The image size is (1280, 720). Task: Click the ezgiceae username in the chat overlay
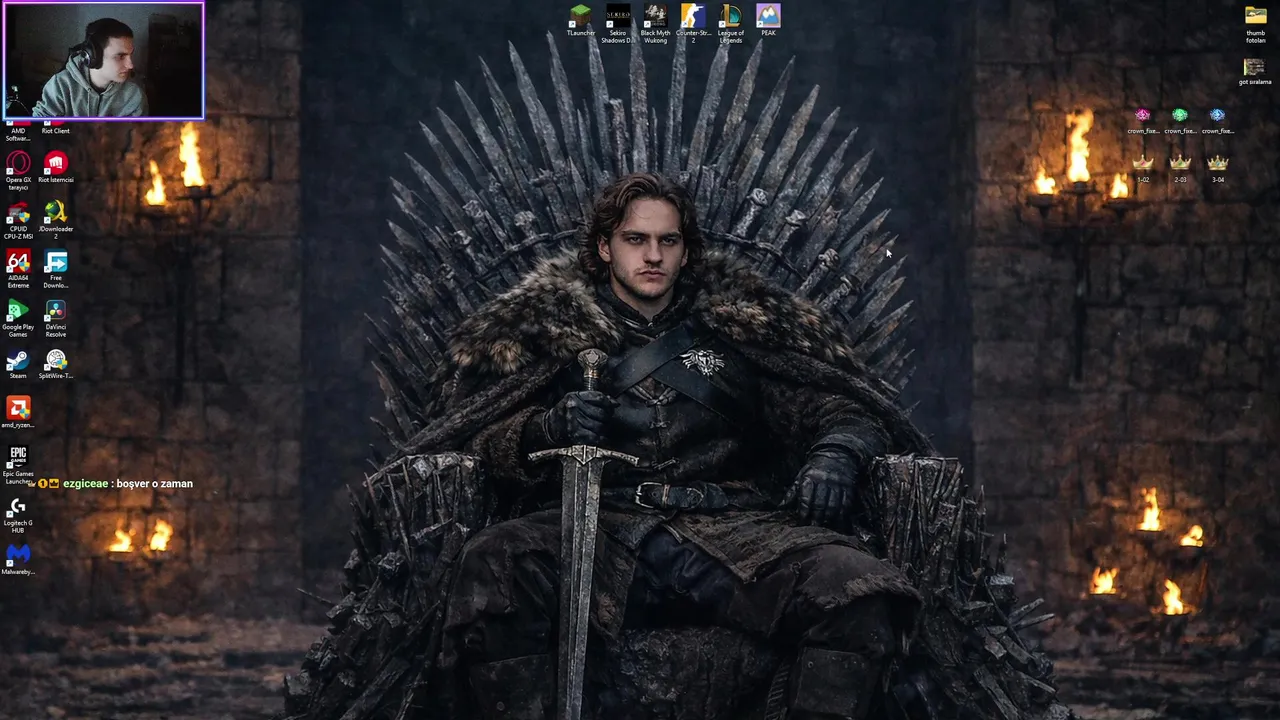tap(85, 484)
